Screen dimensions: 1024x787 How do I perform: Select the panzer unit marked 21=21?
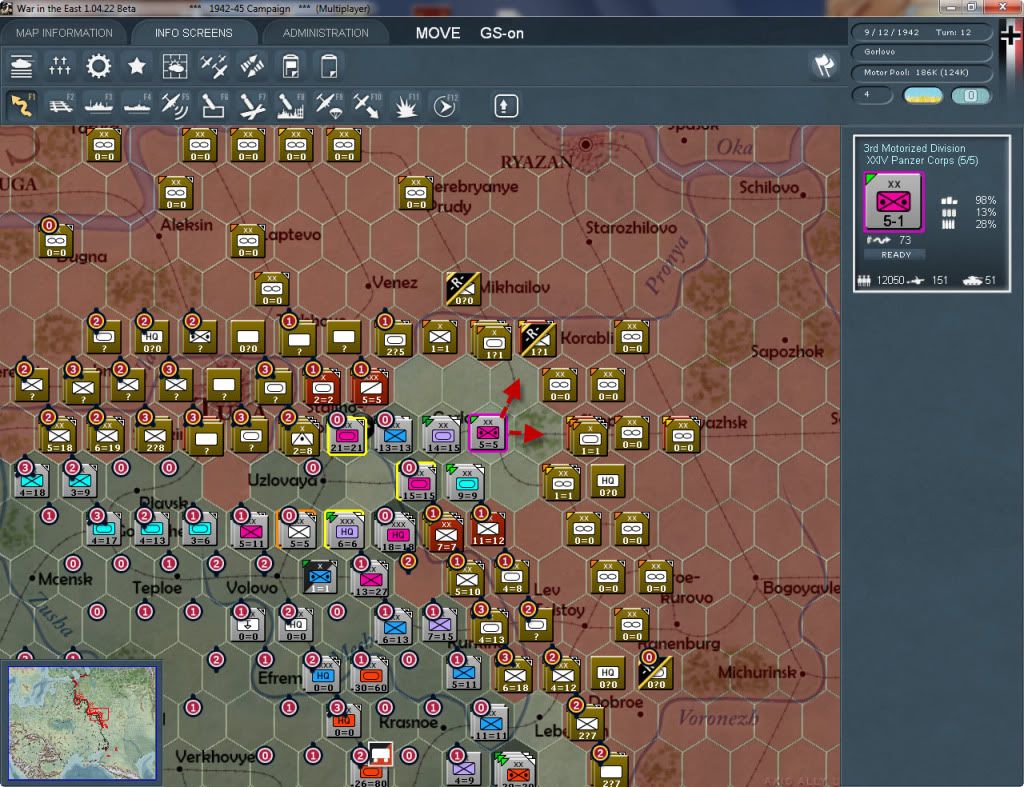[347, 436]
